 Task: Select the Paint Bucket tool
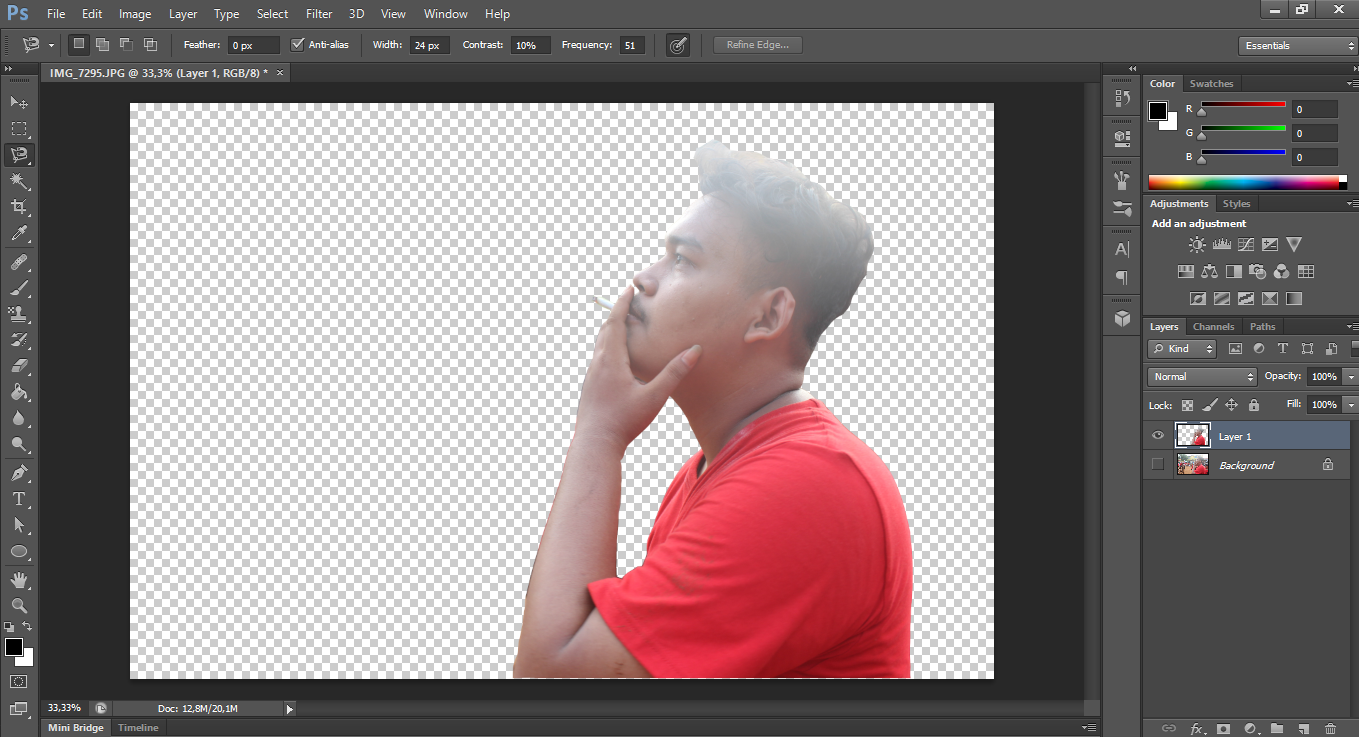(x=19, y=393)
